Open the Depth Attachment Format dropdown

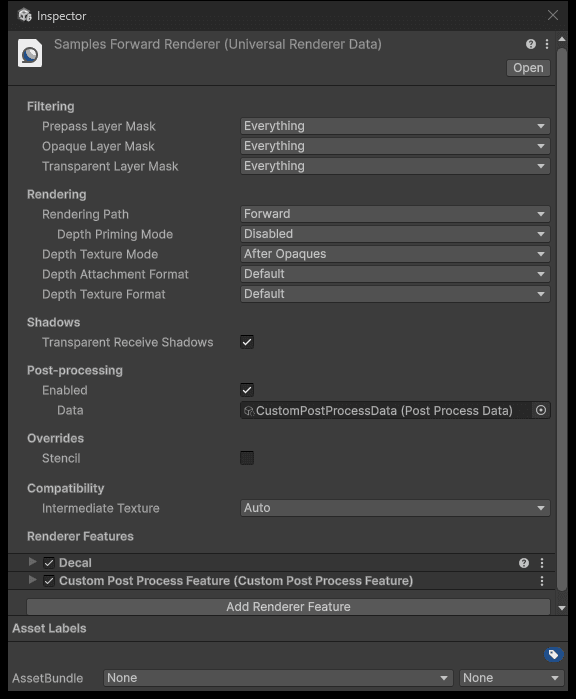point(395,274)
